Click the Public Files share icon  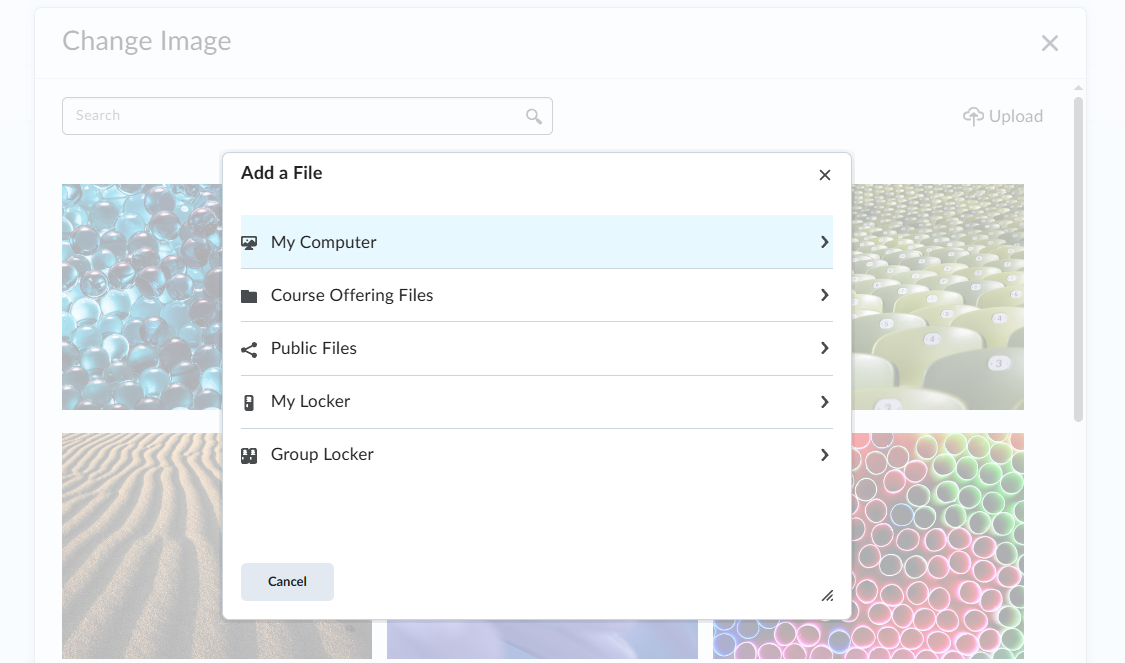coord(249,349)
